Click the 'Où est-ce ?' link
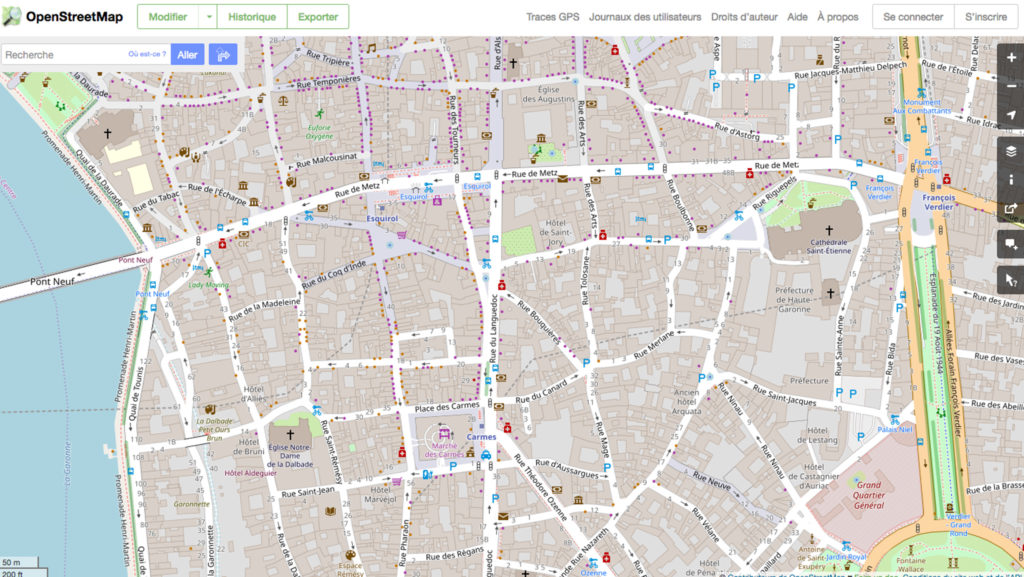Screen dimensions: 1024x577 pyautogui.click(x=147, y=54)
